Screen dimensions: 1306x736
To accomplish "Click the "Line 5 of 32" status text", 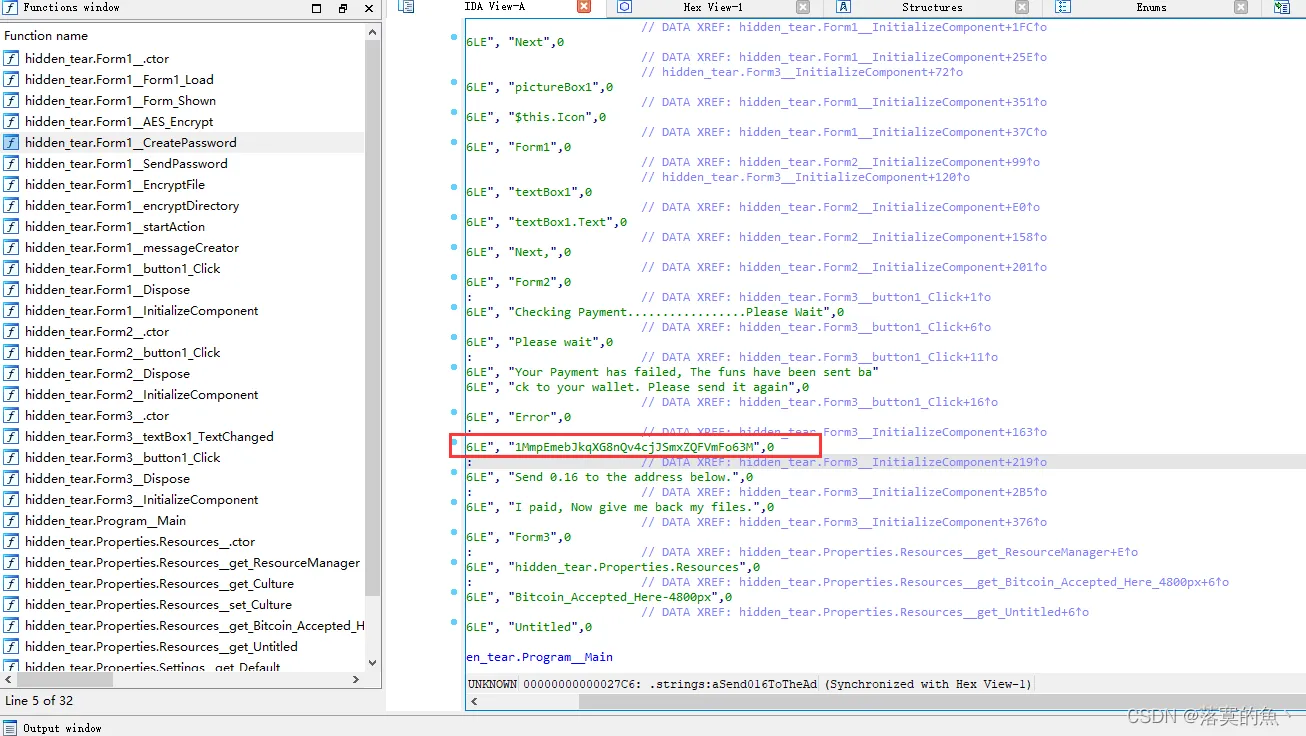I will 39,700.
